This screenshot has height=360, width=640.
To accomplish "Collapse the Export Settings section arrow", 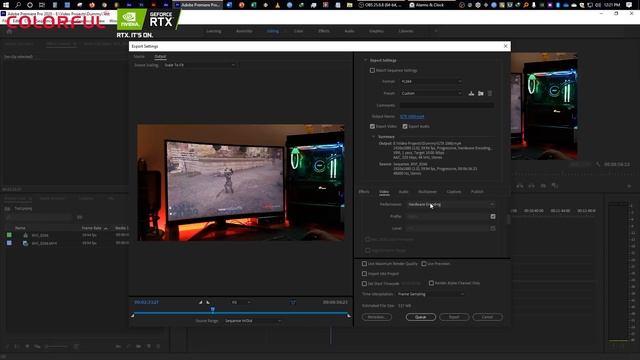I will [366, 60].
